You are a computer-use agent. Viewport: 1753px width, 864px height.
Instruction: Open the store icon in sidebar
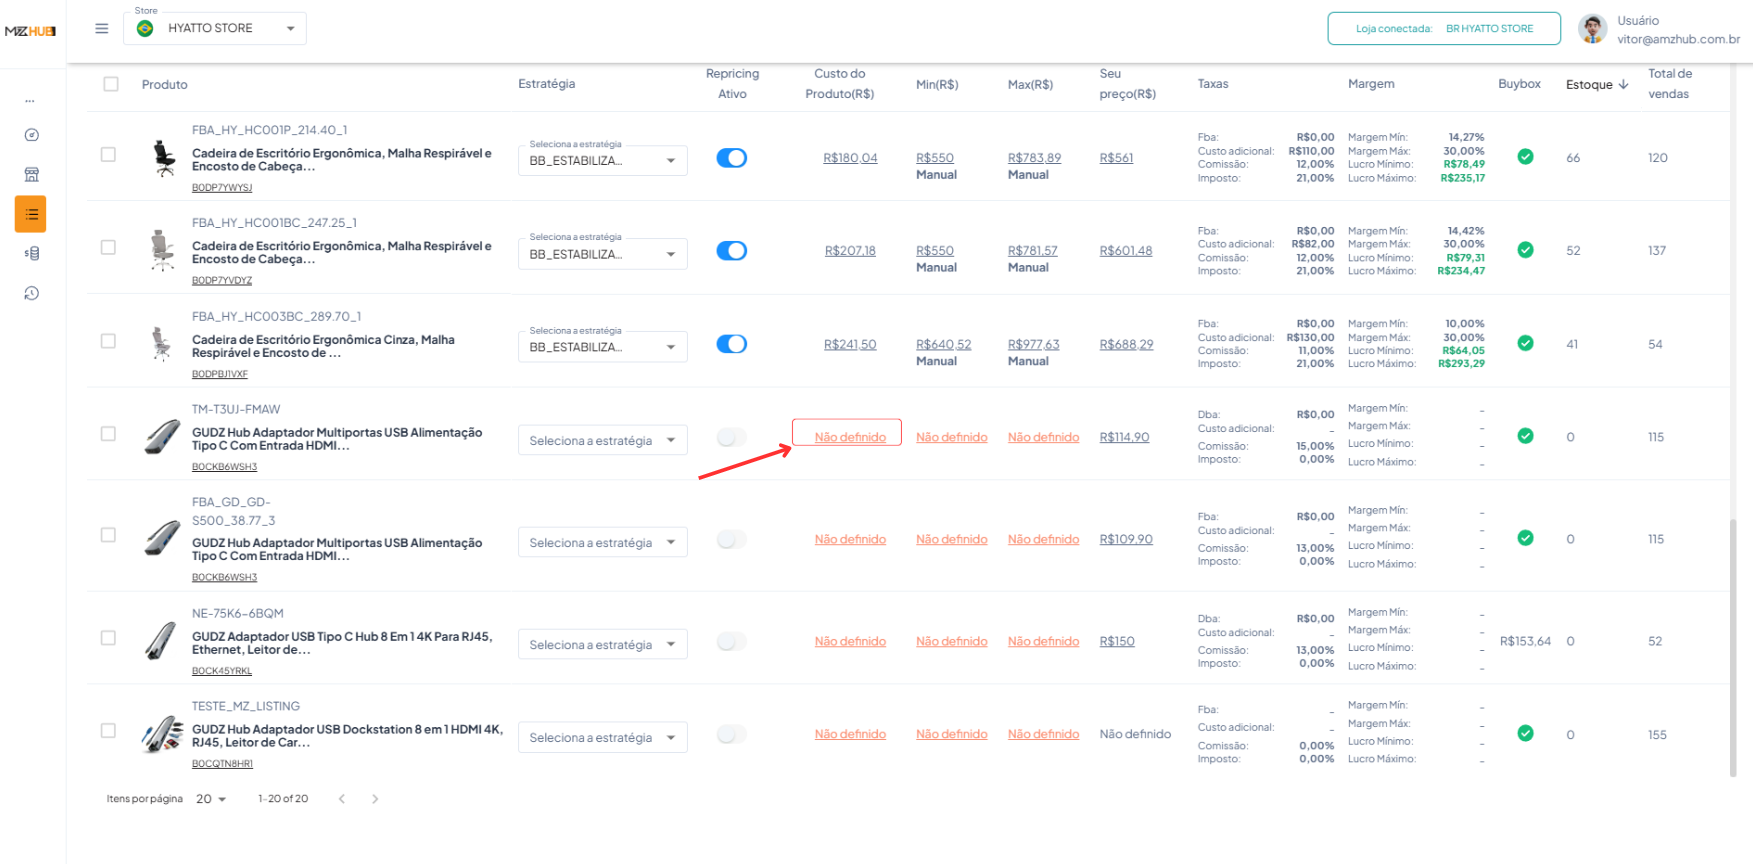[32, 175]
